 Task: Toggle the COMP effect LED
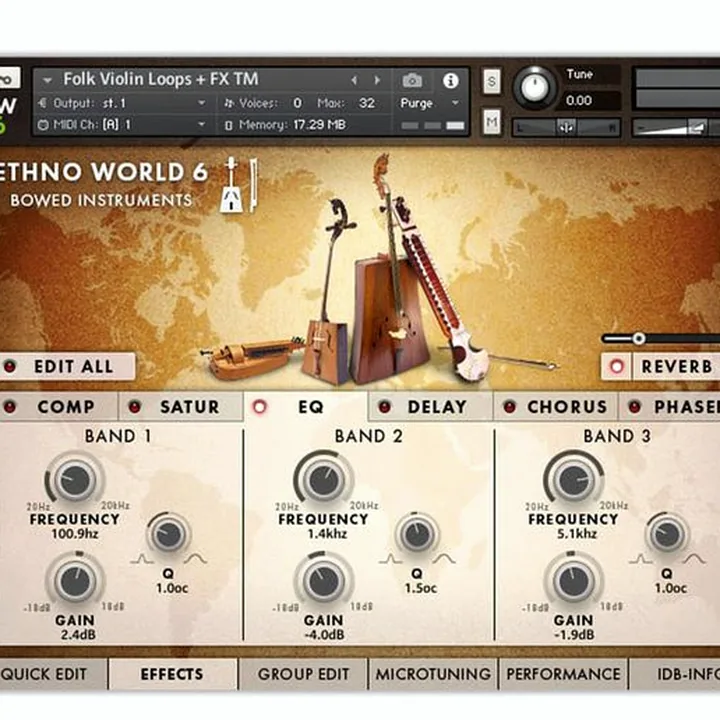pos(10,406)
